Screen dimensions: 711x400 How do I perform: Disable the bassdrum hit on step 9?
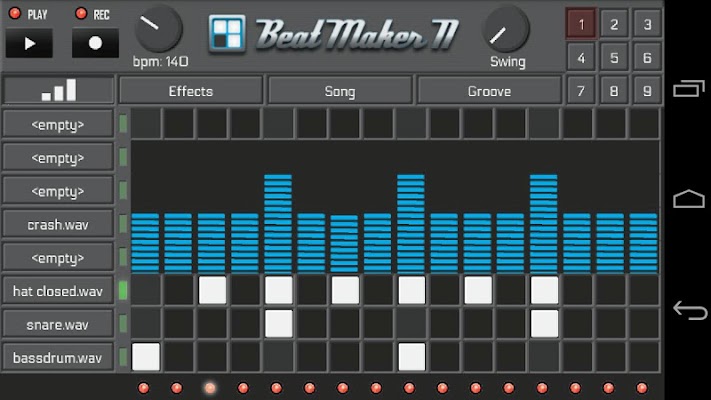411,357
